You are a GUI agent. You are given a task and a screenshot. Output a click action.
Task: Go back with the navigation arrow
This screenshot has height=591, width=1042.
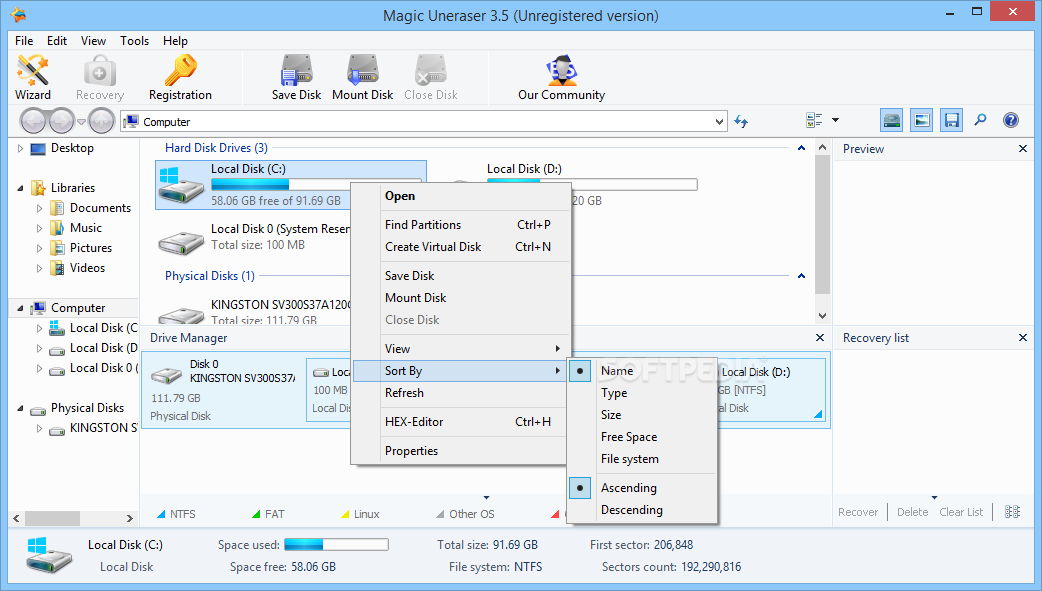(33, 122)
